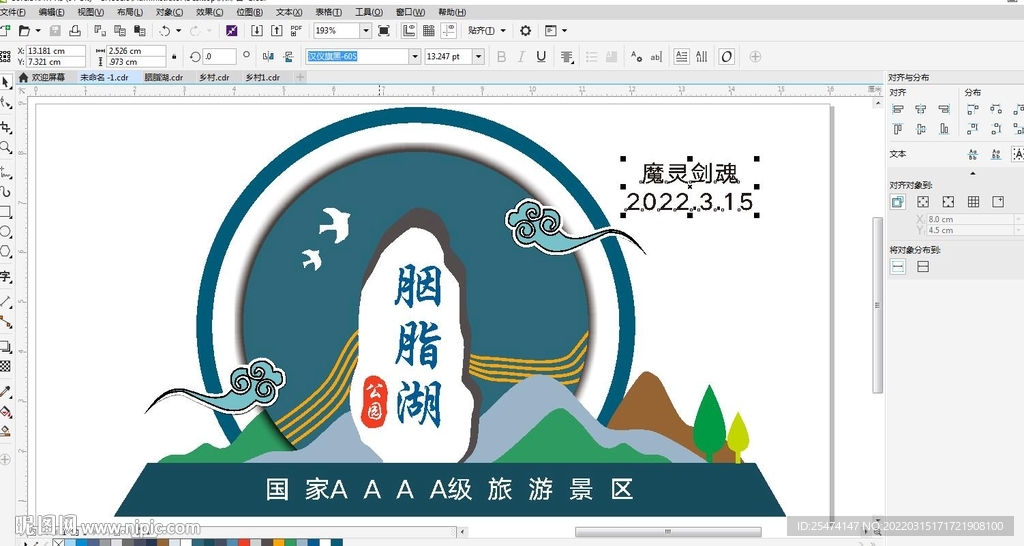Open the font size dropdown
This screenshot has height=546, width=1024.
[478, 57]
